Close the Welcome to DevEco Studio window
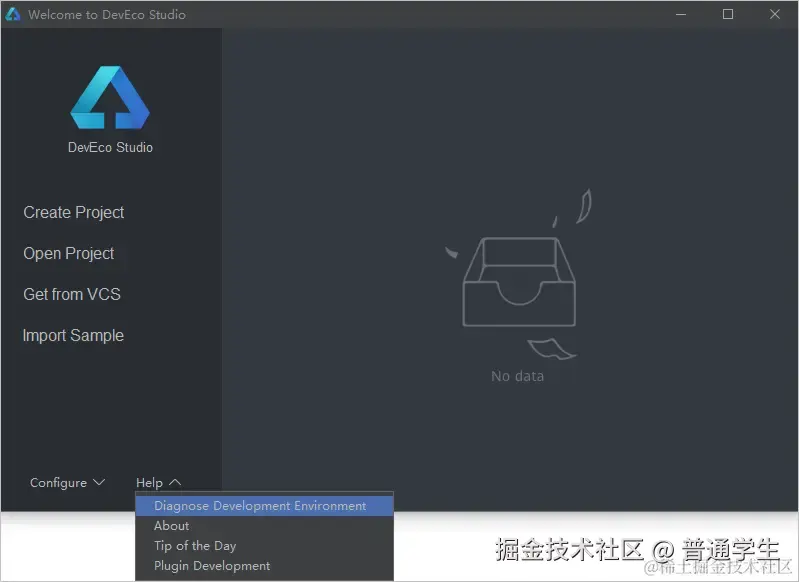This screenshot has width=799, height=582. point(775,14)
